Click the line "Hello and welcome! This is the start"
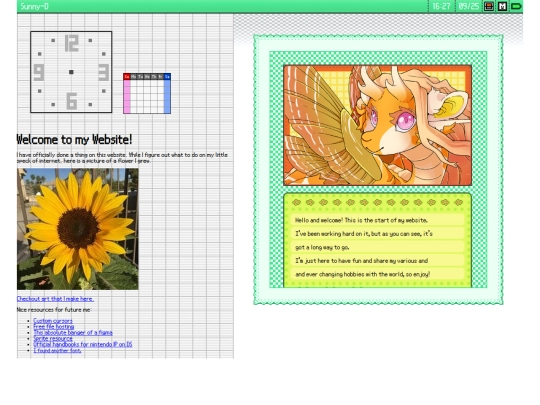Screen dimensions: 540x405 (361, 220)
